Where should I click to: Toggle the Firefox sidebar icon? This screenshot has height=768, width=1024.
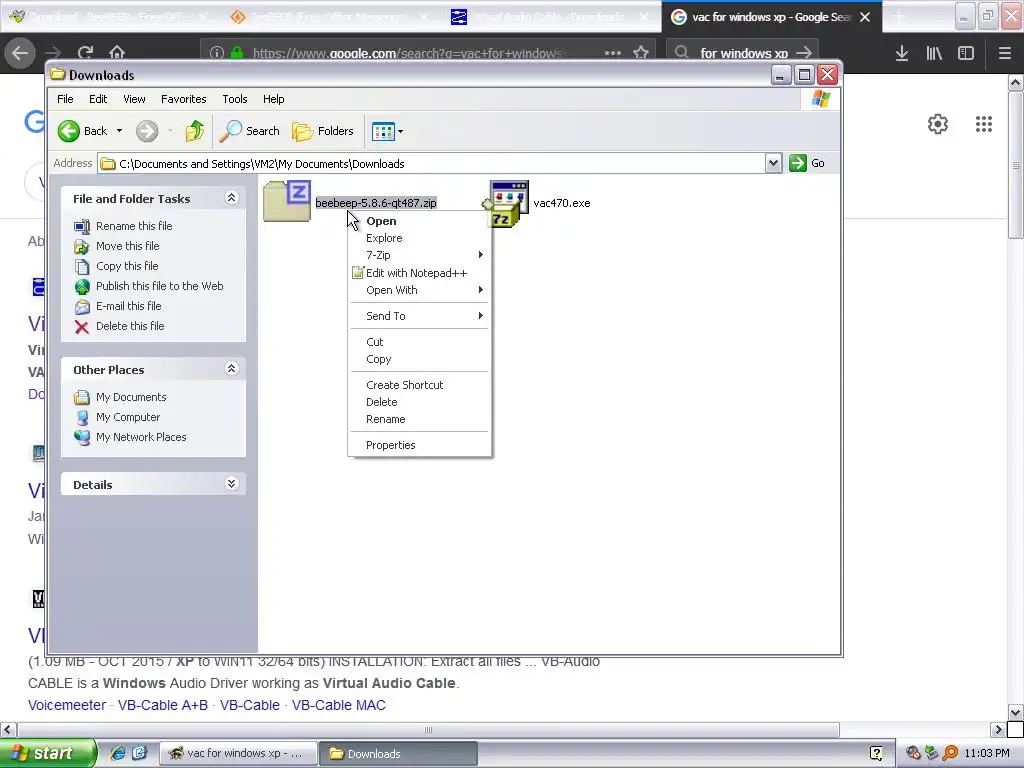pyautogui.click(x=966, y=53)
